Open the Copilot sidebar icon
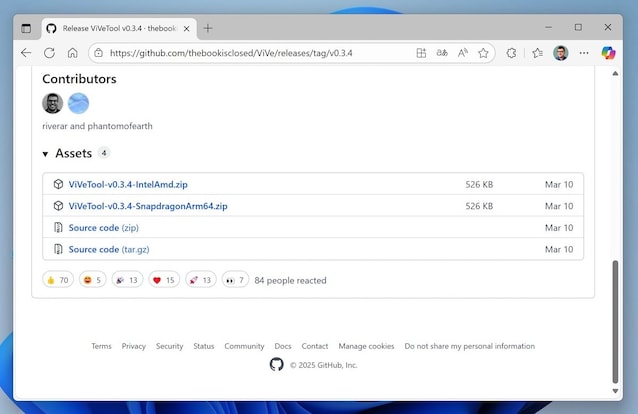The height and width of the screenshot is (414, 638). click(608, 53)
